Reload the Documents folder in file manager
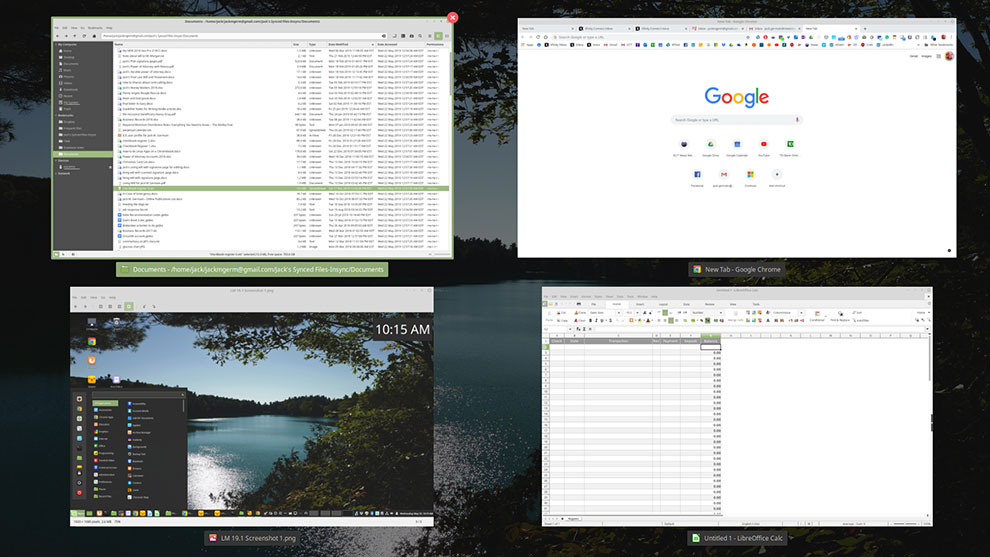Screen dimensions: 990x557 tap(84, 36)
